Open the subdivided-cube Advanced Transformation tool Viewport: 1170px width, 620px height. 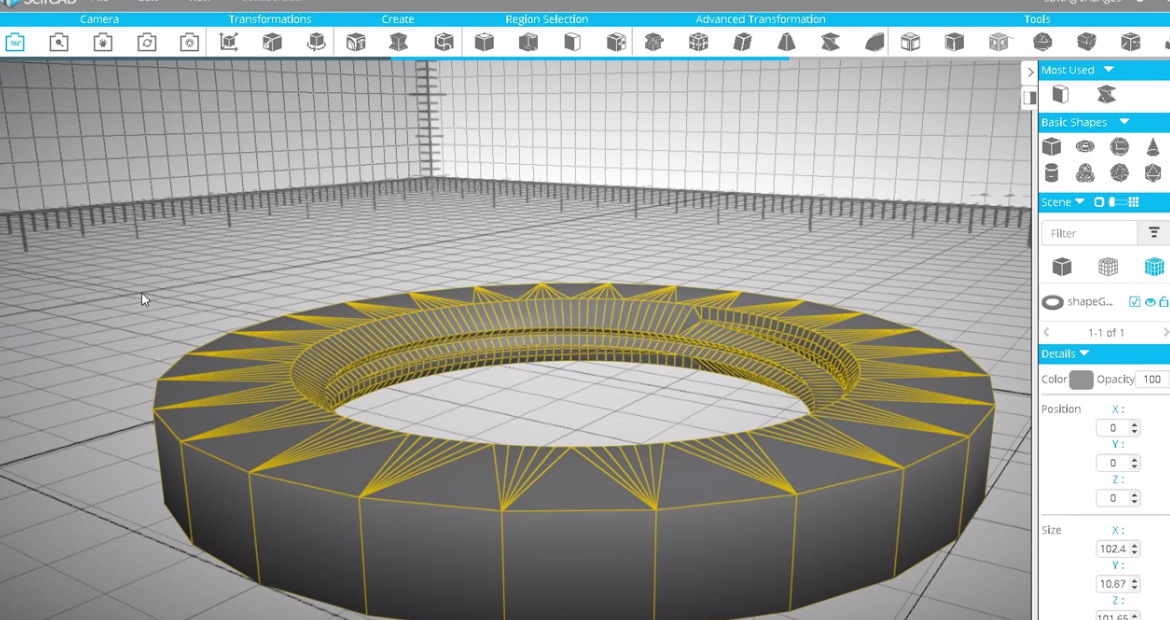[698, 43]
